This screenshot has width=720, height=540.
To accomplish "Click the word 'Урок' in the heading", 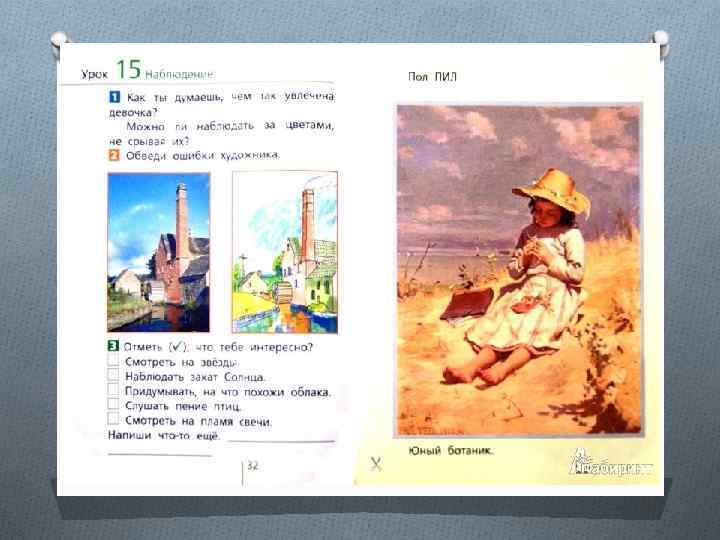I will pos(95,74).
